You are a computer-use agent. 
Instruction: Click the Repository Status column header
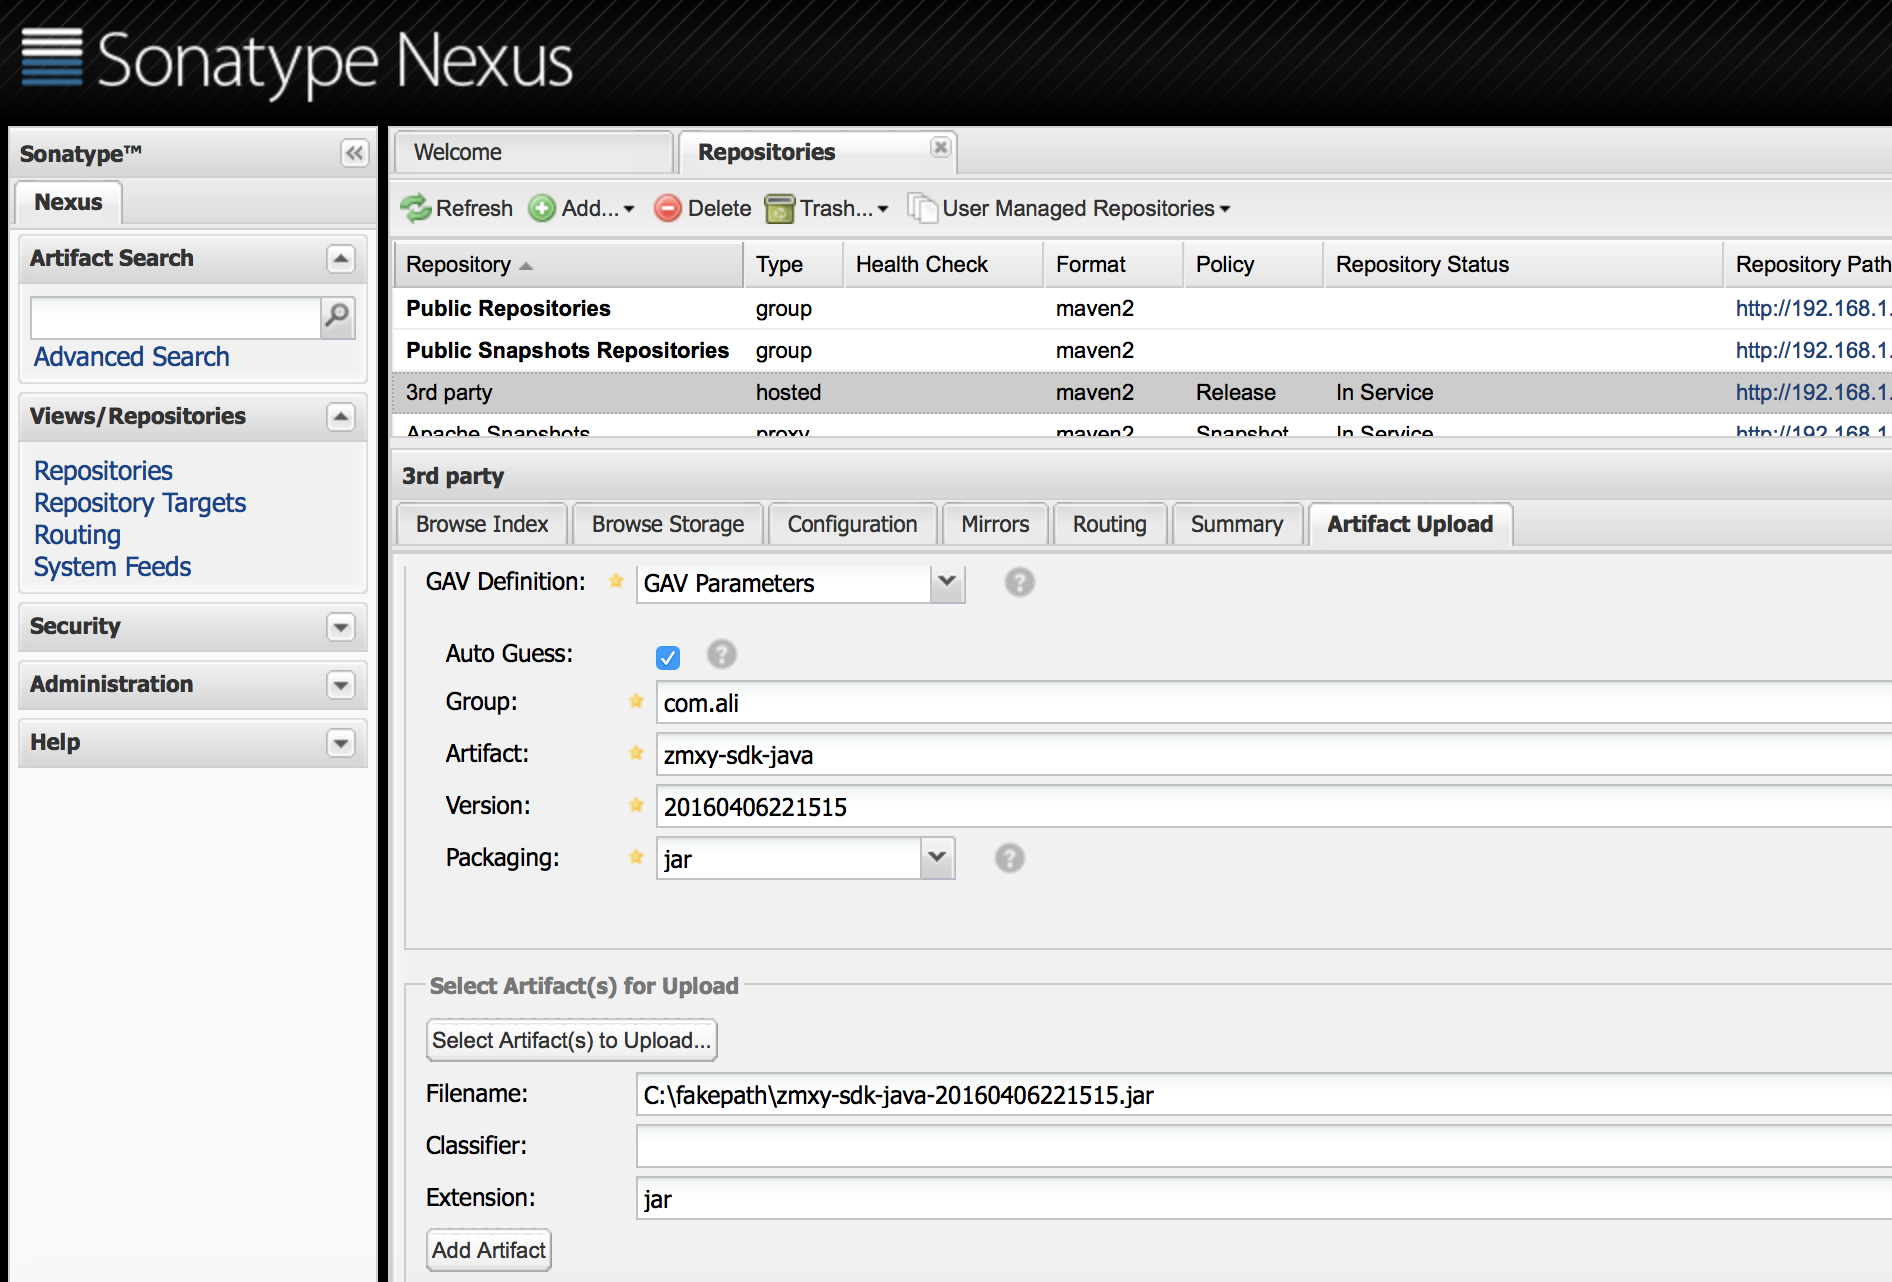pyautogui.click(x=1524, y=265)
